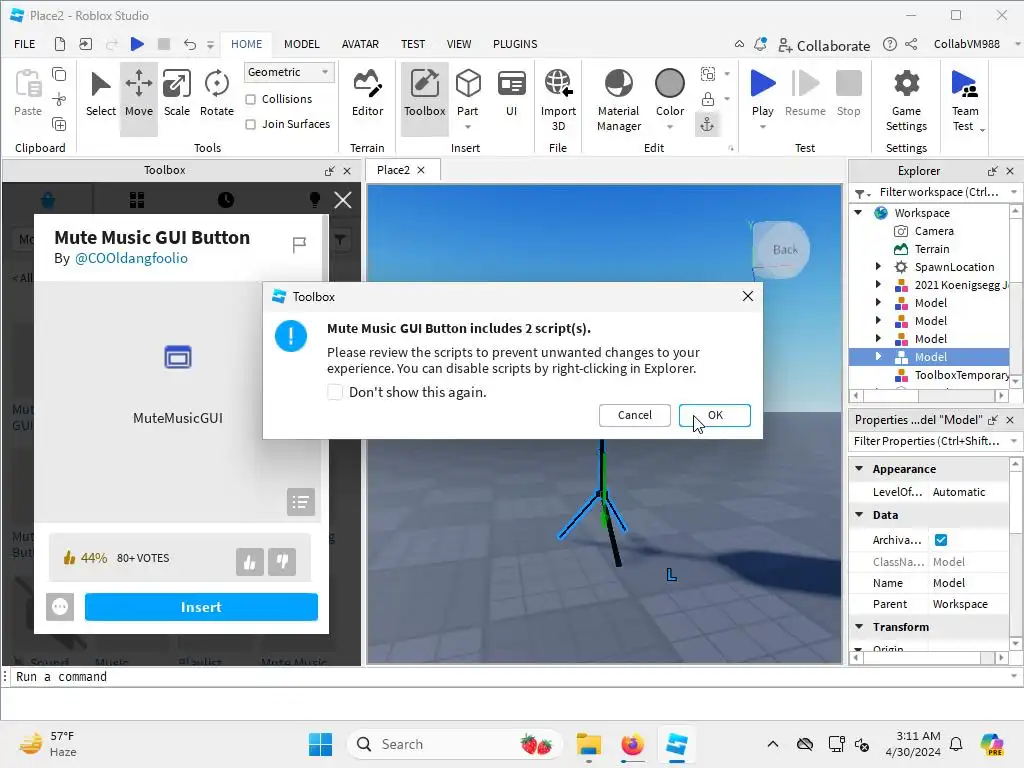The image size is (1024, 768).
Task: Click the Lock tool icon
Action: pos(707,99)
